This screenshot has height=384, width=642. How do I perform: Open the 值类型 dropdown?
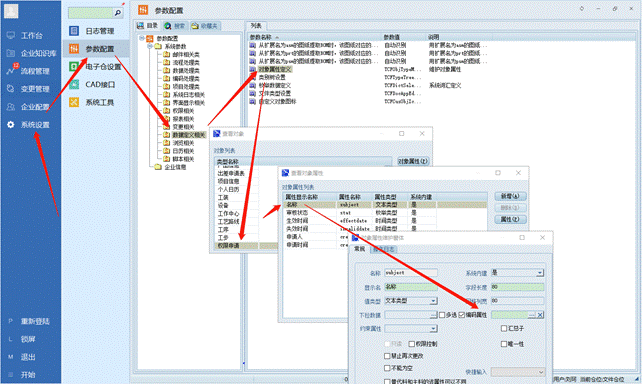pyautogui.click(x=433, y=301)
